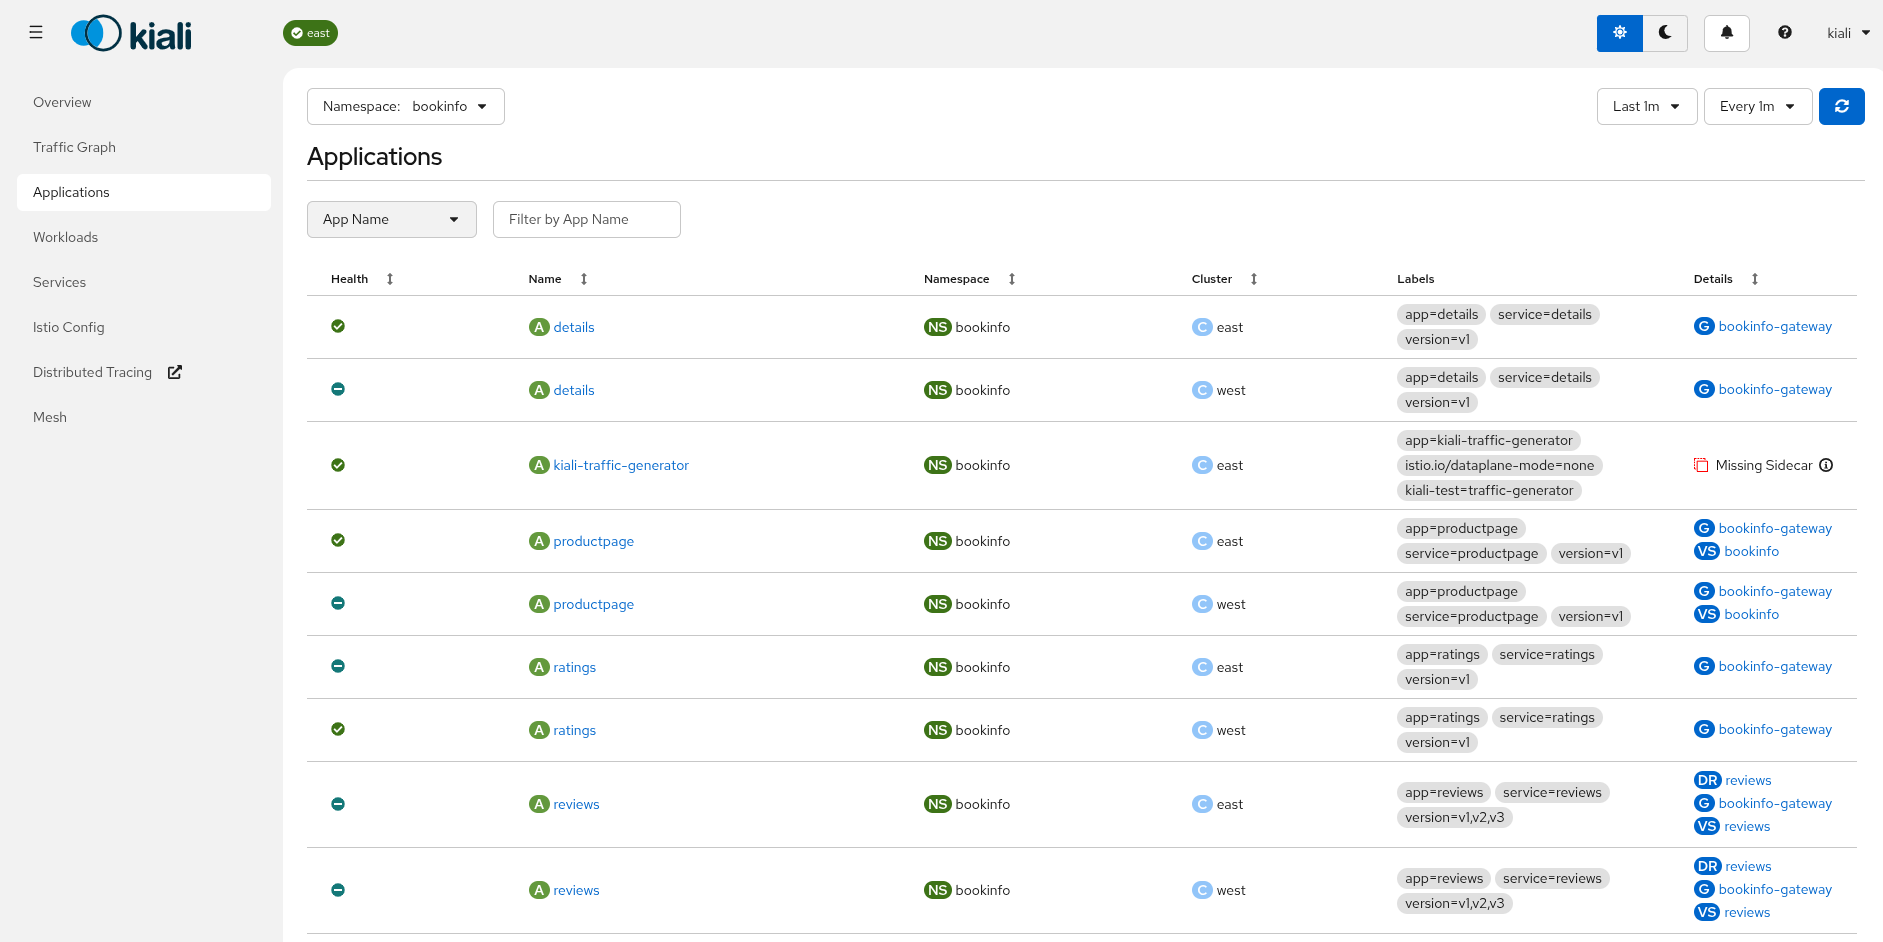Image resolution: width=1883 pixels, height=942 pixels.
Task: Click the green health icon for kiali-traffic-generator
Action: point(338,465)
